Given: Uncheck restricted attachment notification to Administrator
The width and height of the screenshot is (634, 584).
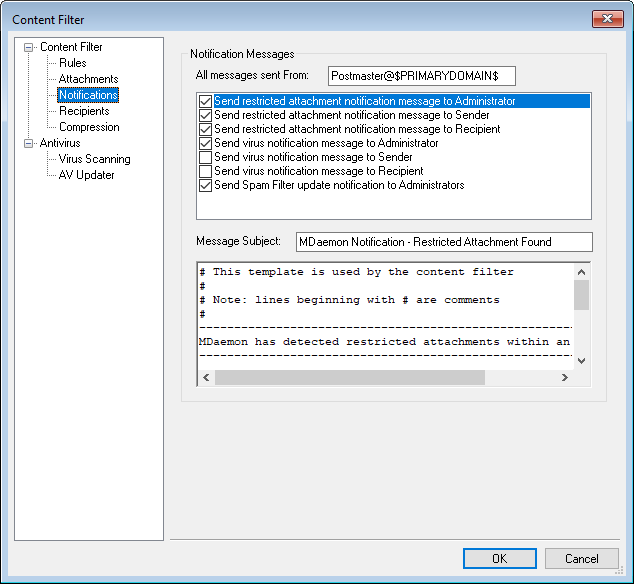Looking at the screenshot, I should click(x=206, y=102).
